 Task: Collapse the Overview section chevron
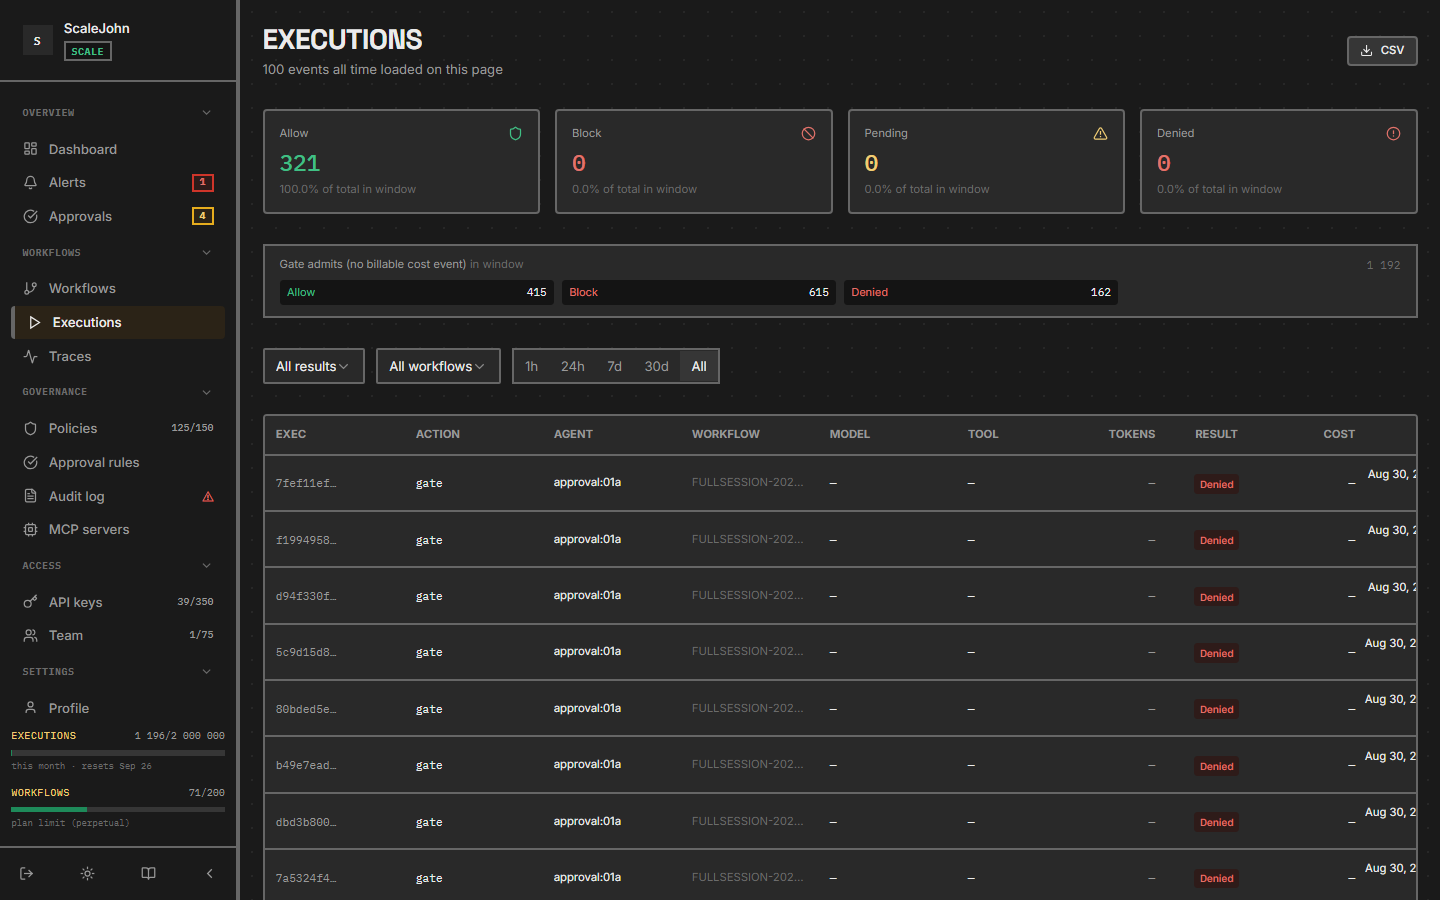pos(207,113)
